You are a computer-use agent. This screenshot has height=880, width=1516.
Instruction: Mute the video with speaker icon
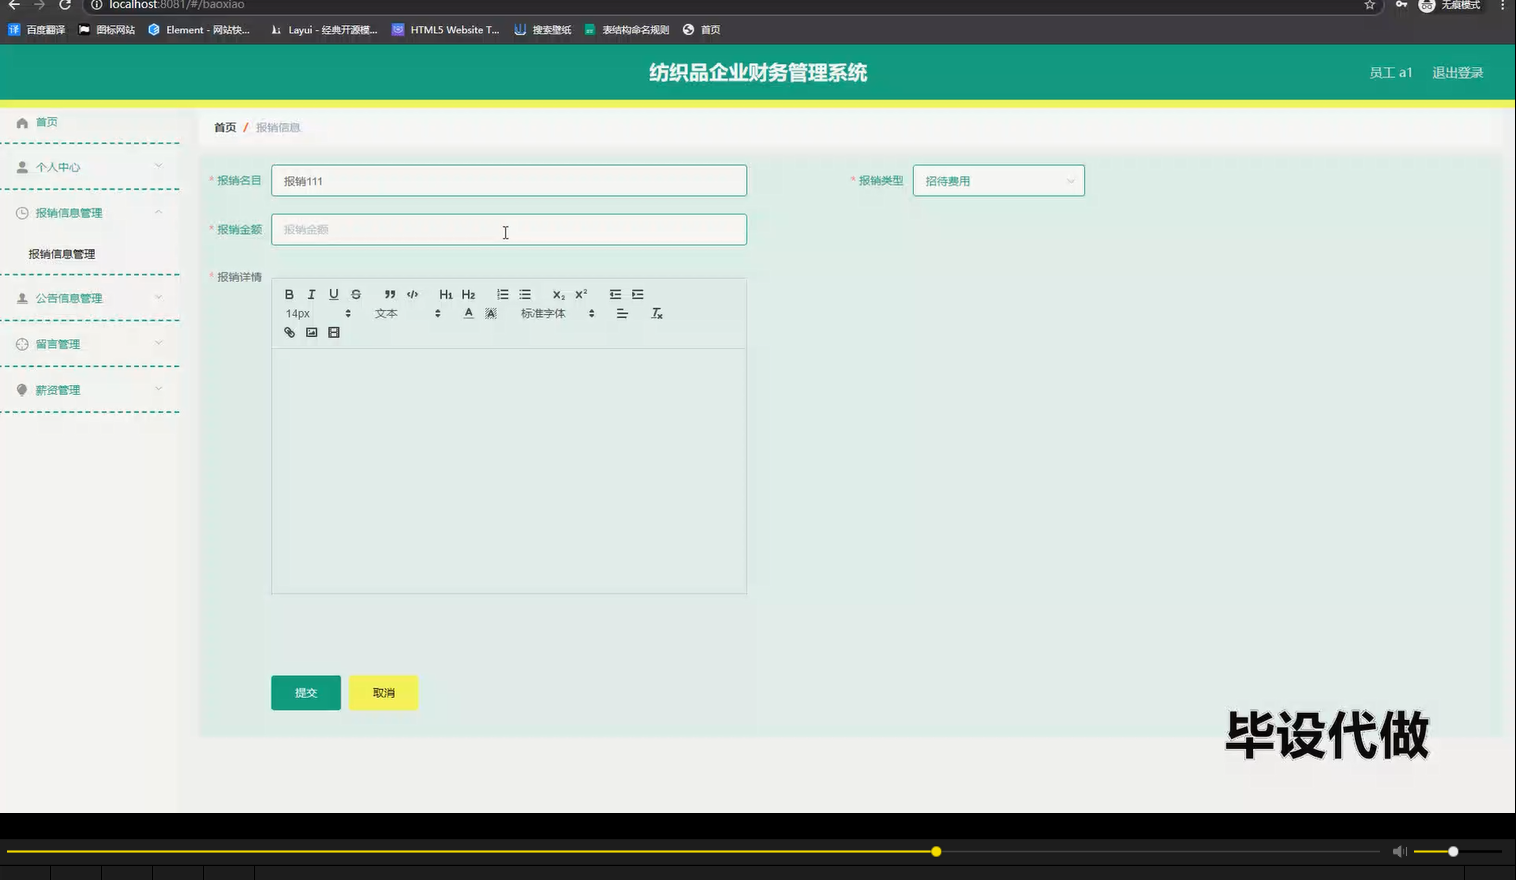click(1399, 852)
